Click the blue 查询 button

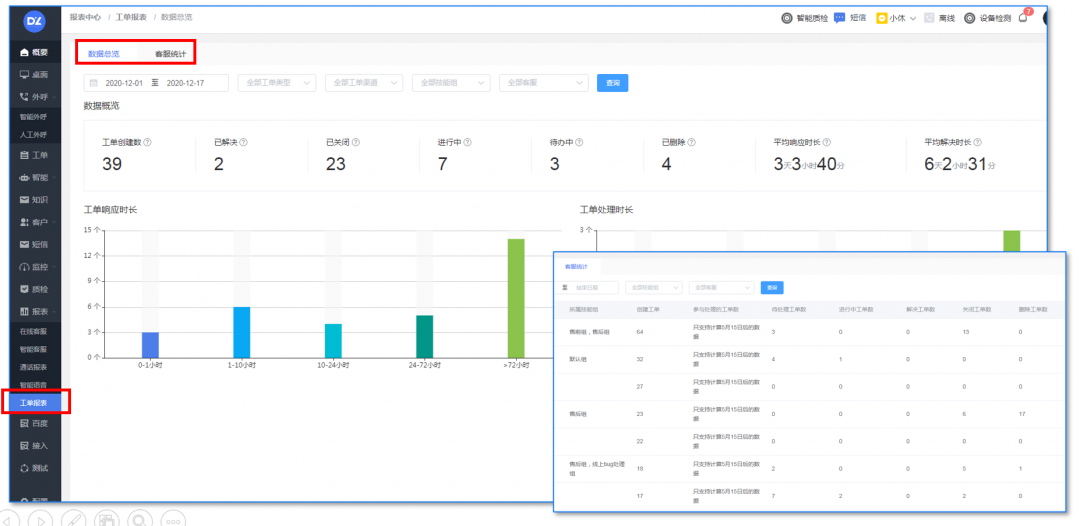(612, 83)
